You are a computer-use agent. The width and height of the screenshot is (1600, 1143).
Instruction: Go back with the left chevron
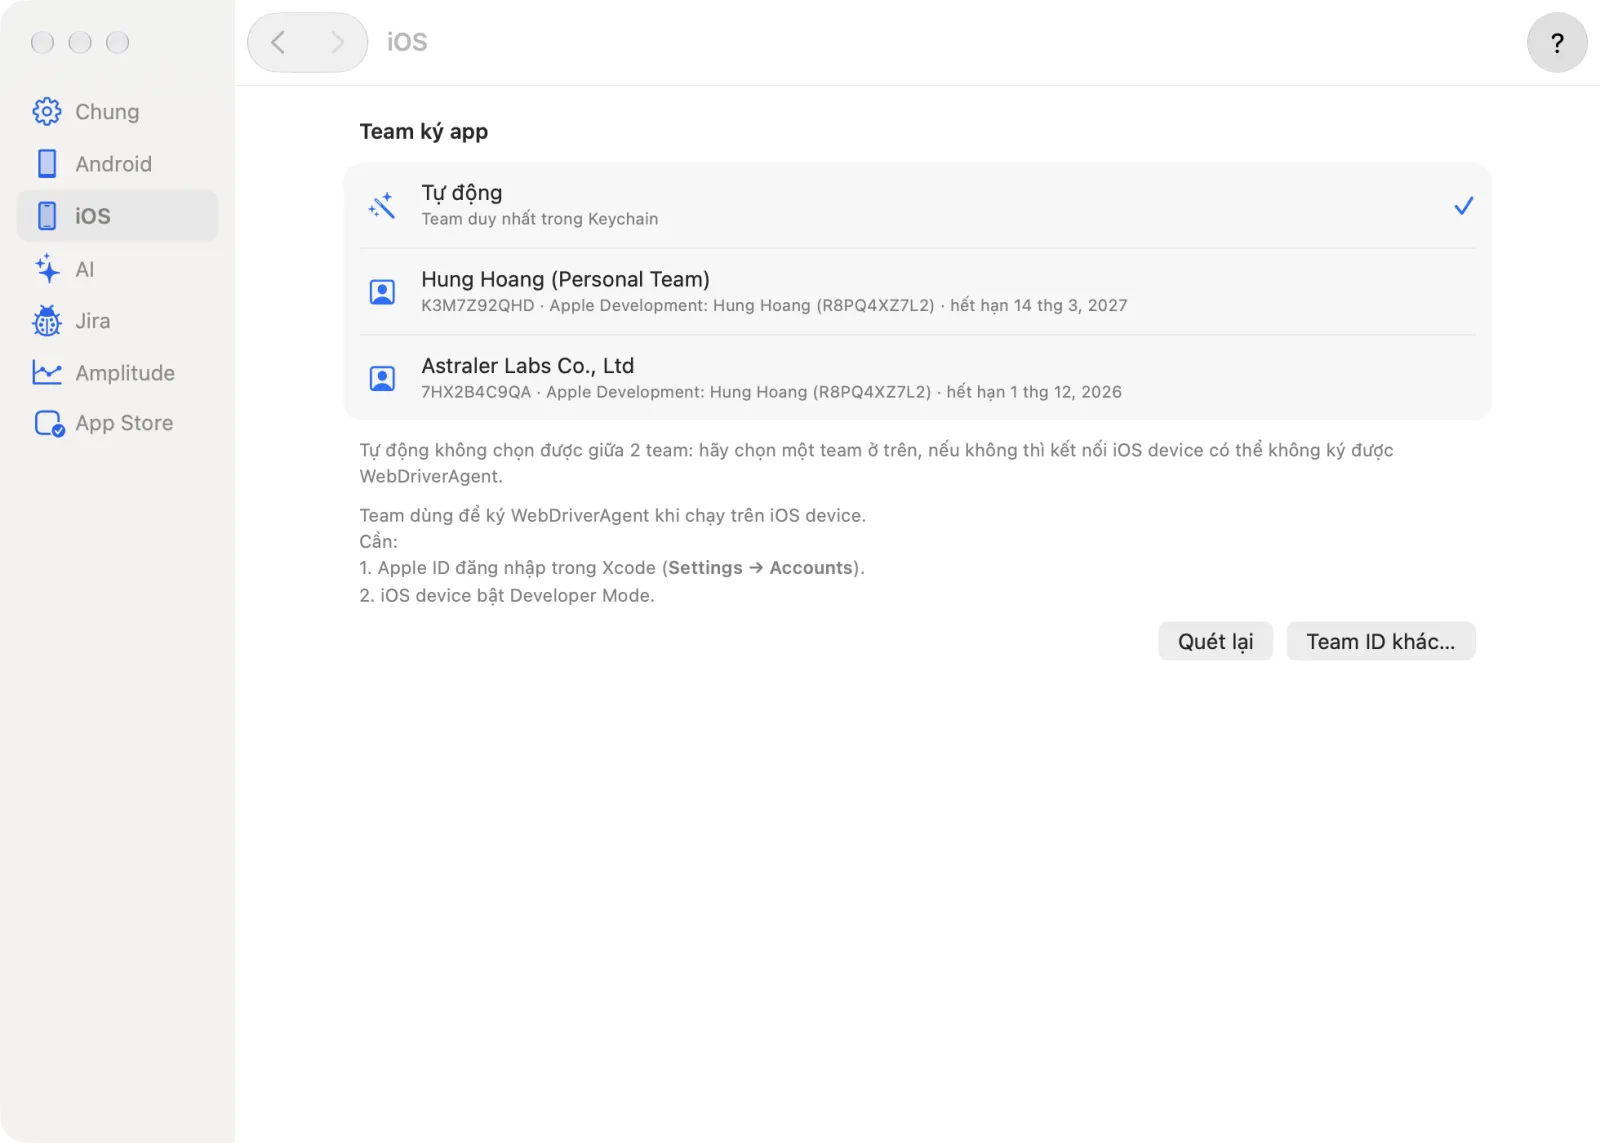(x=278, y=42)
